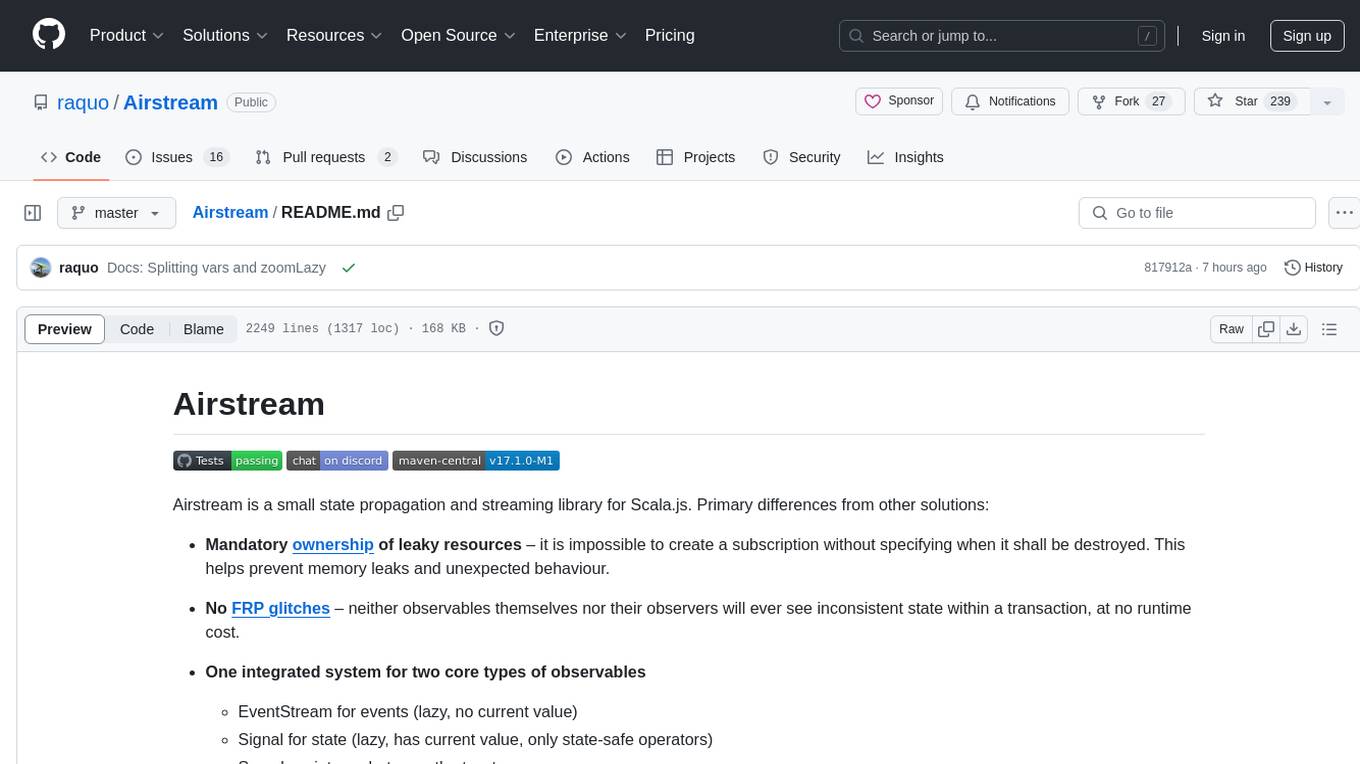Open the Tests passing badge
Image resolution: width=1360 pixels, height=764 pixels.
(x=227, y=460)
